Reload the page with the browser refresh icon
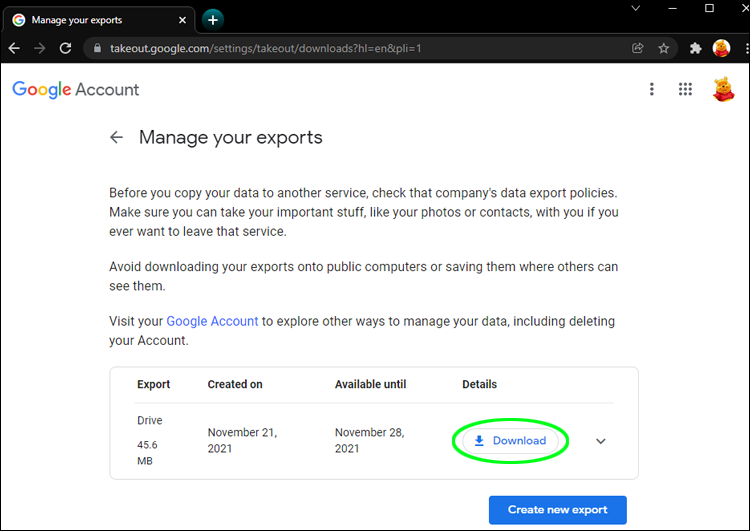Screen dimensions: 750x531 [66, 48]
